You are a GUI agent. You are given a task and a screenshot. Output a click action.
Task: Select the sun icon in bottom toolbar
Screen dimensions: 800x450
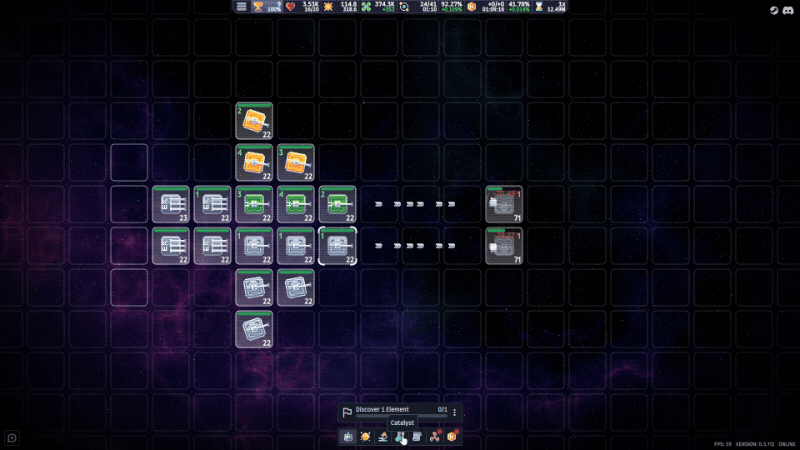[x=365, y=437]
